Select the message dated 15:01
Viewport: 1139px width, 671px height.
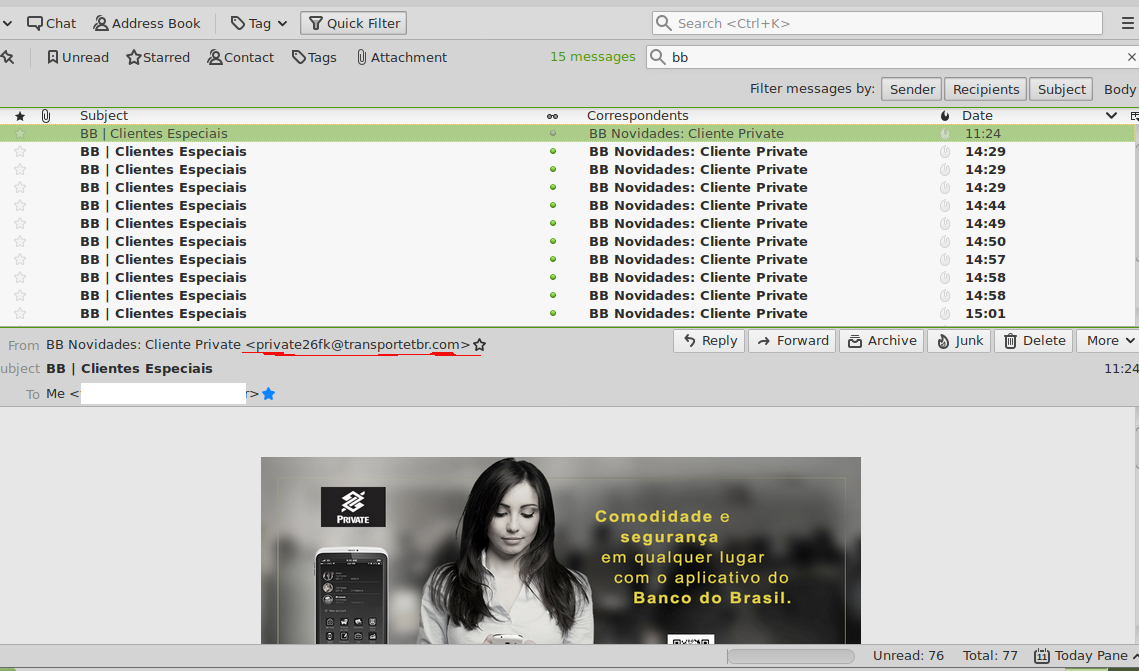pos(567,314)
